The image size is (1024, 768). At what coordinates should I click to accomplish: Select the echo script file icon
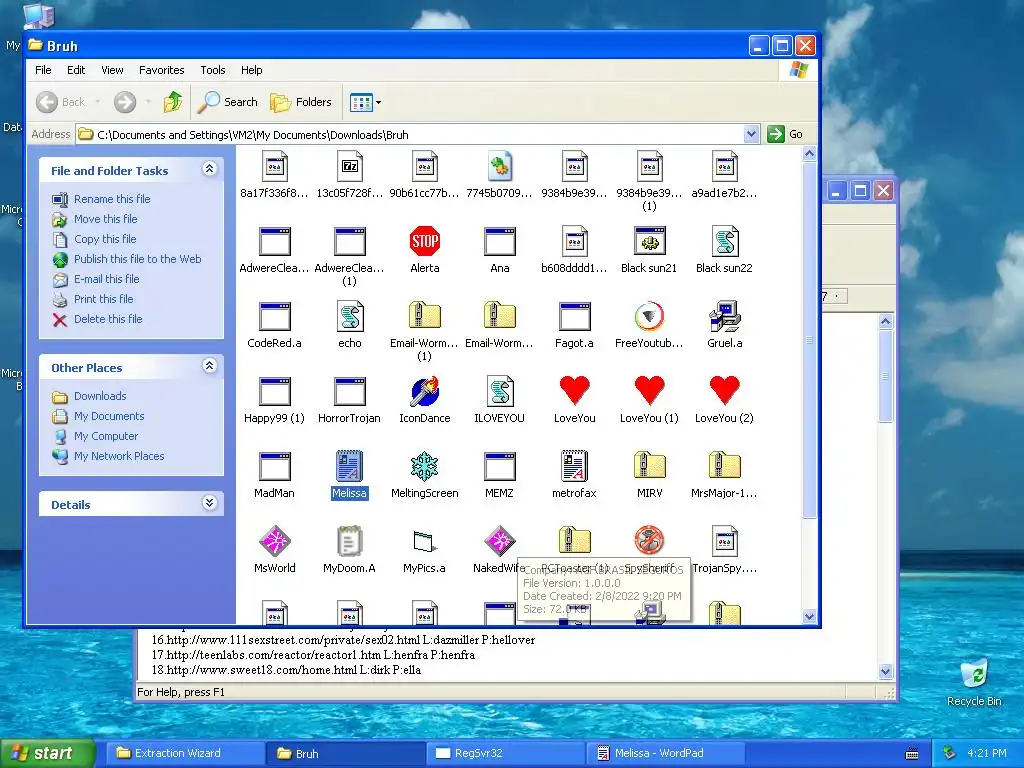(x=349, y=317)
